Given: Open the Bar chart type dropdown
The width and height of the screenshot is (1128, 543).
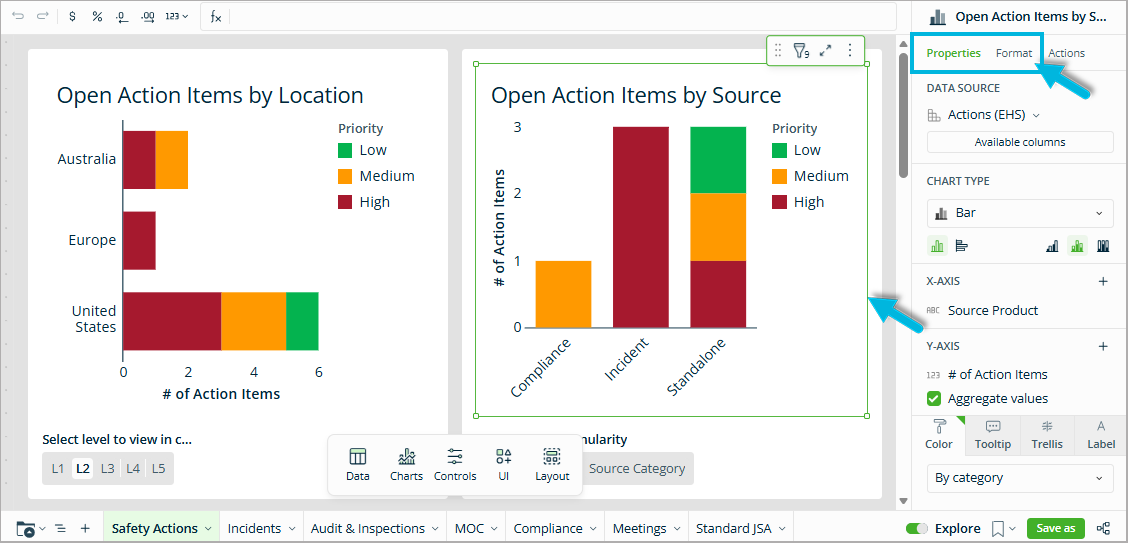Looking at the screenshot, I should point(1019,213).
